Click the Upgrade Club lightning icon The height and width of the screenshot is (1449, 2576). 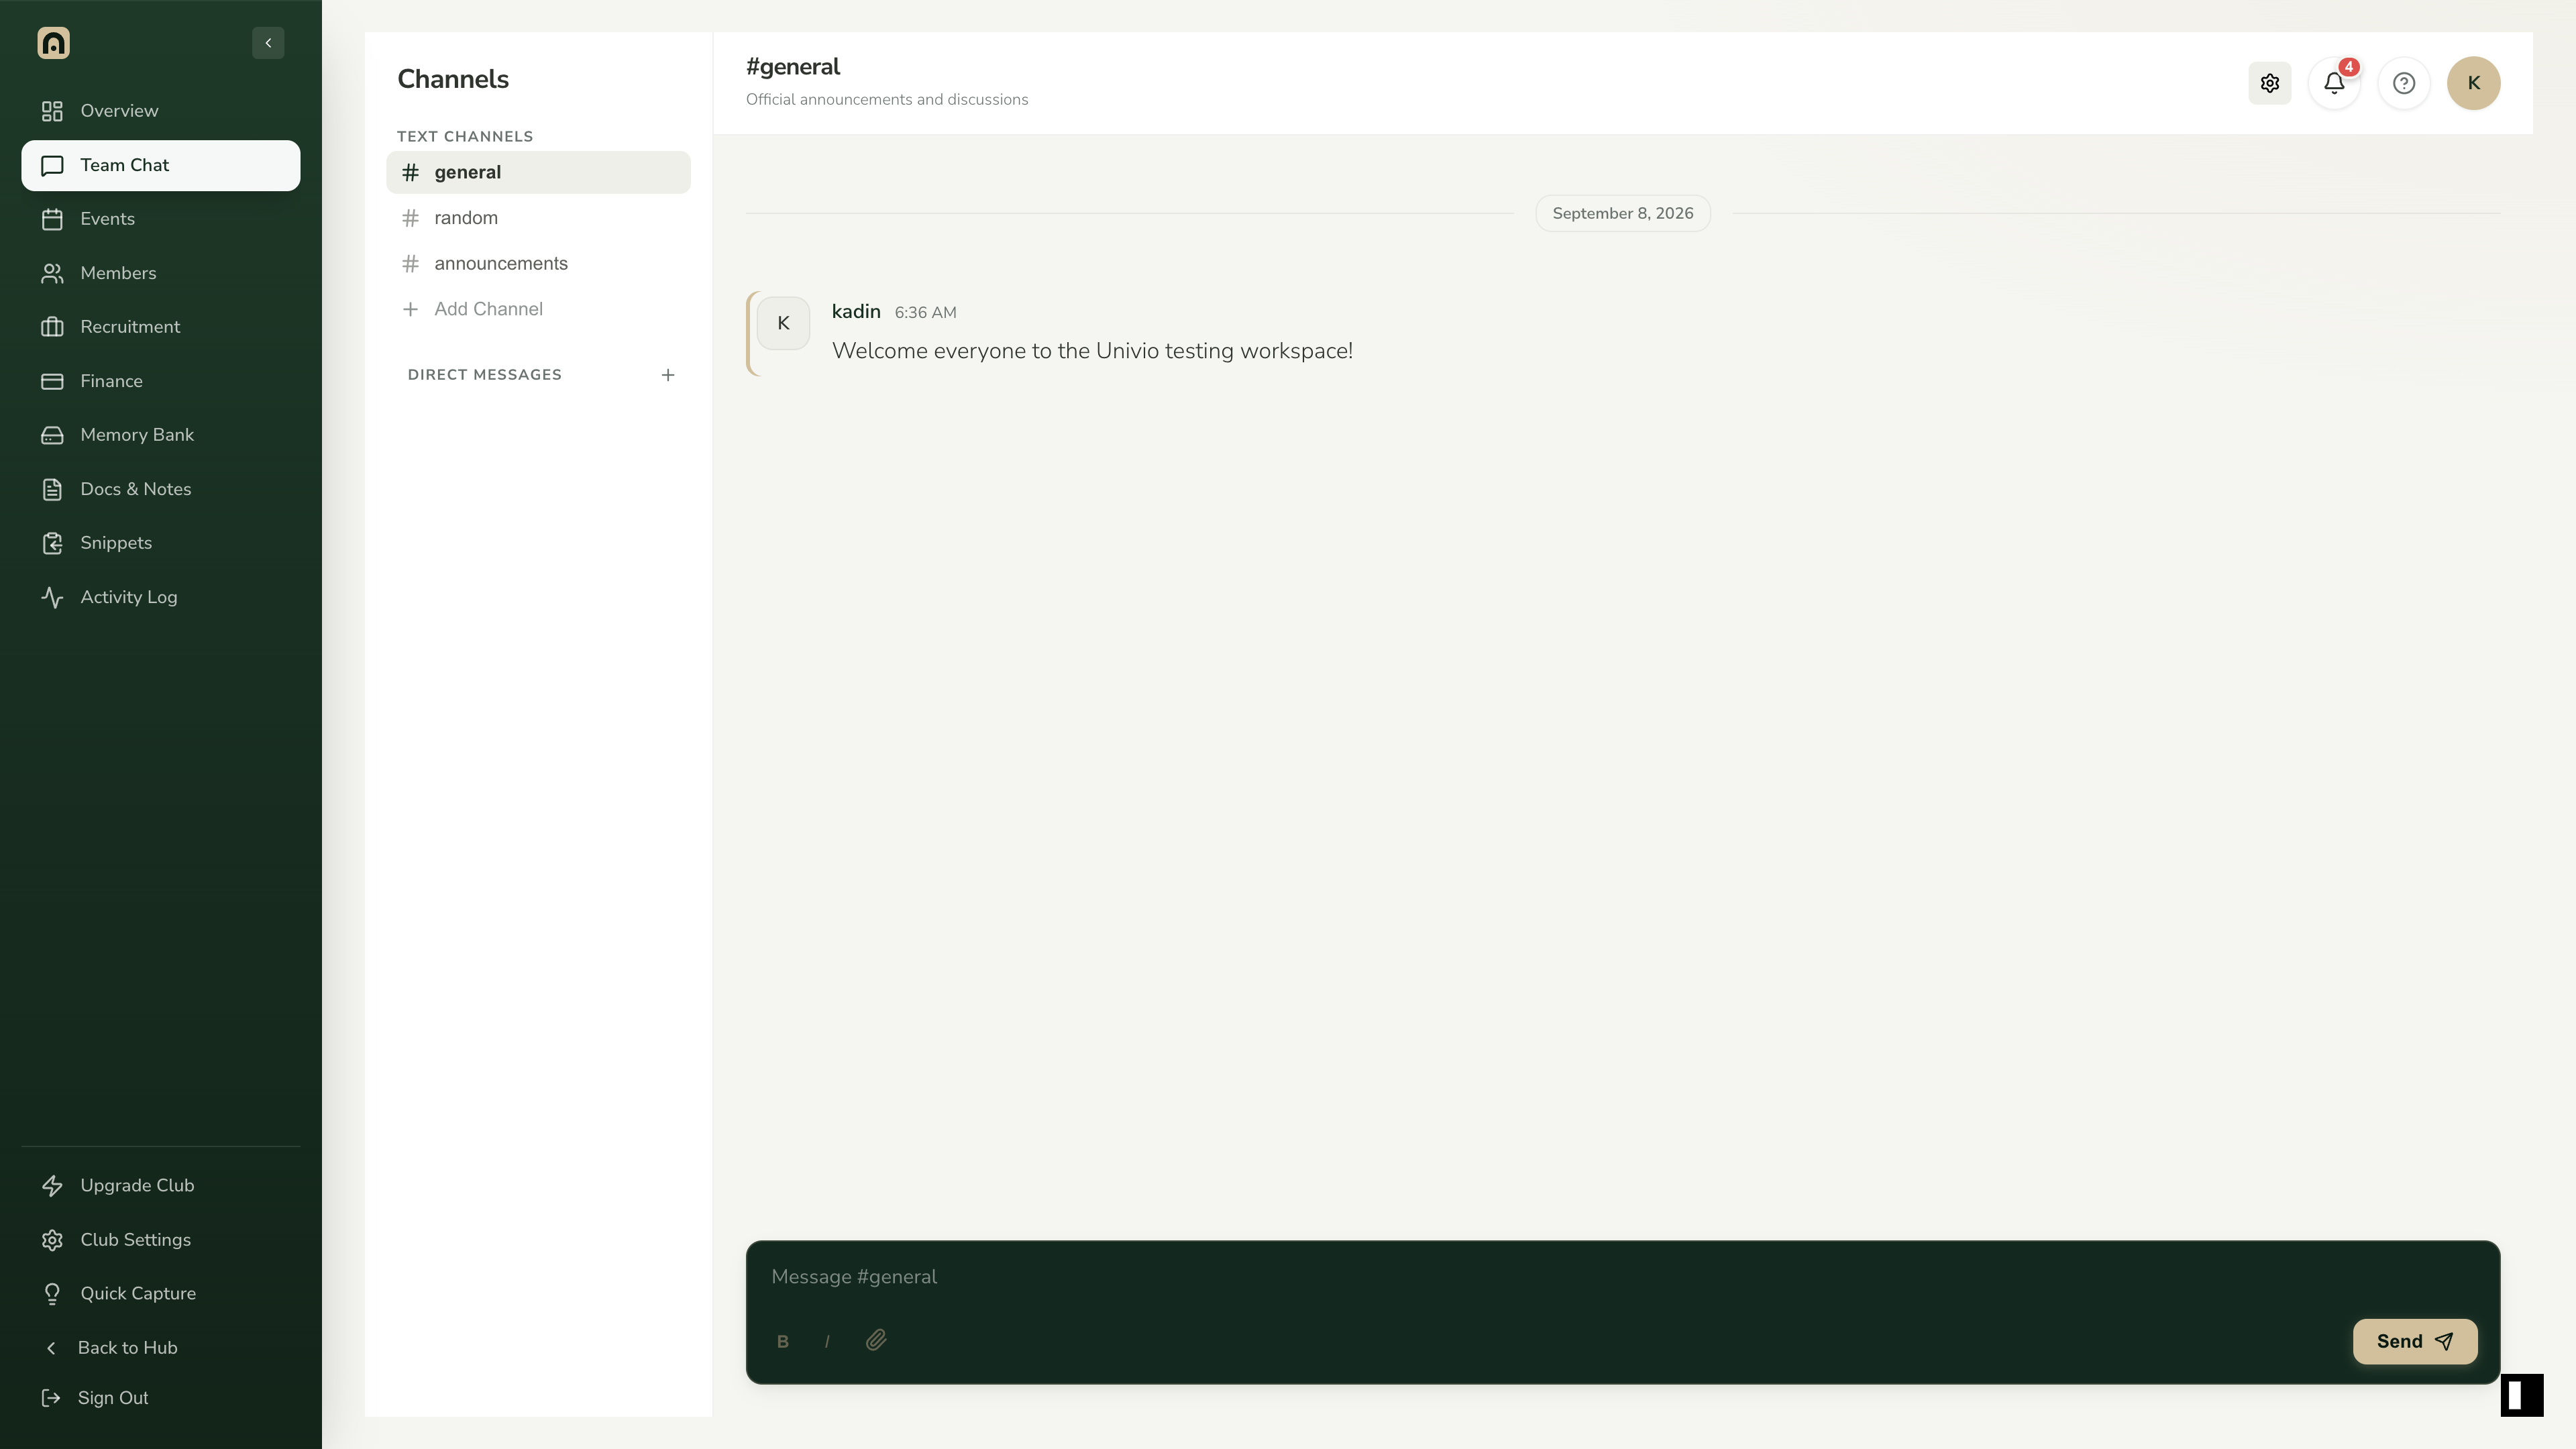click(x=52, y=1185)
